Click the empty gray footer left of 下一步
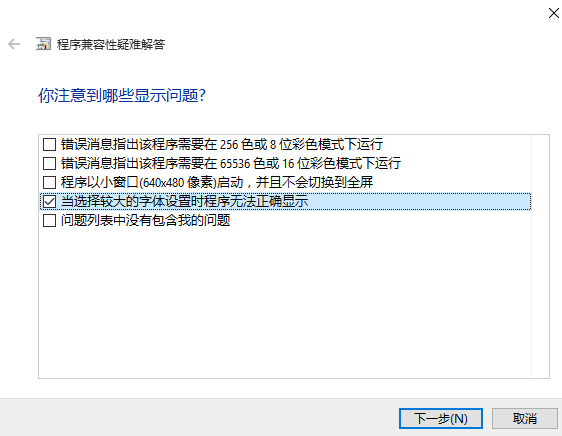 point(199,418)
